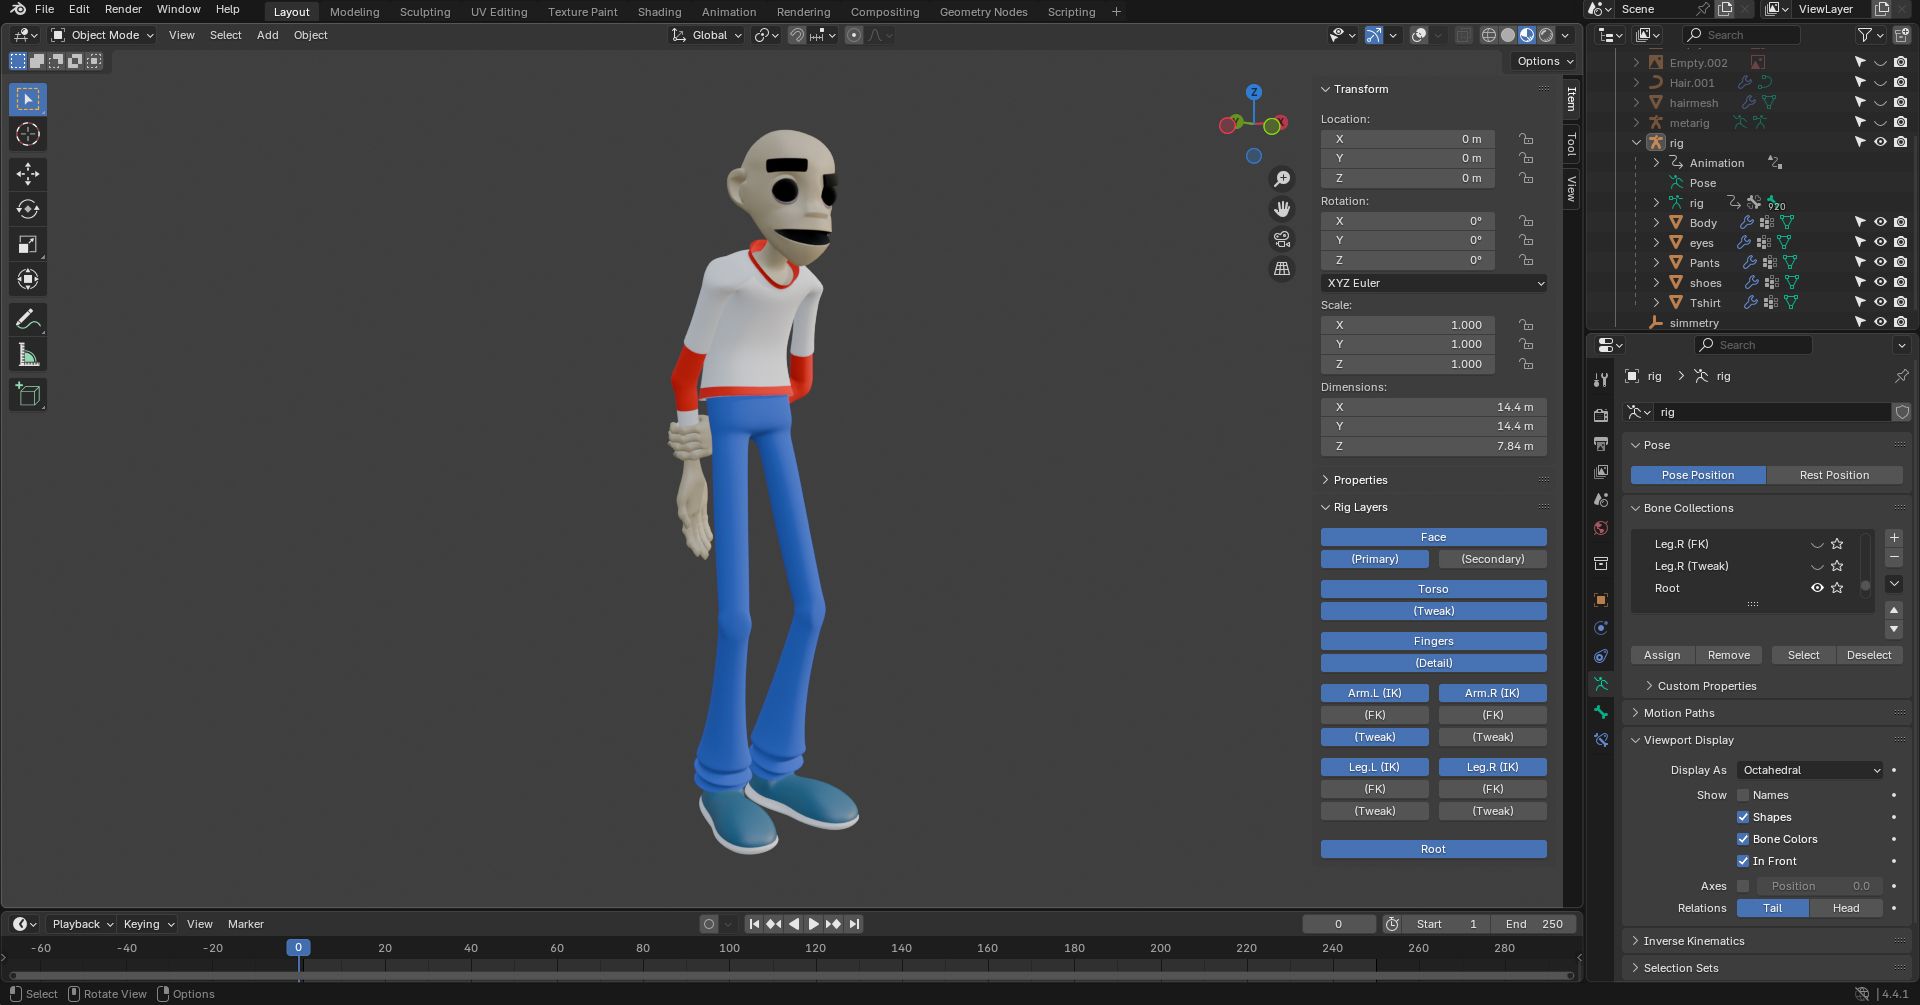Hide the Pants object via eye icon
Image resolution: width=1920 pixels, height=1005 pixels.
pos(1880,262)
